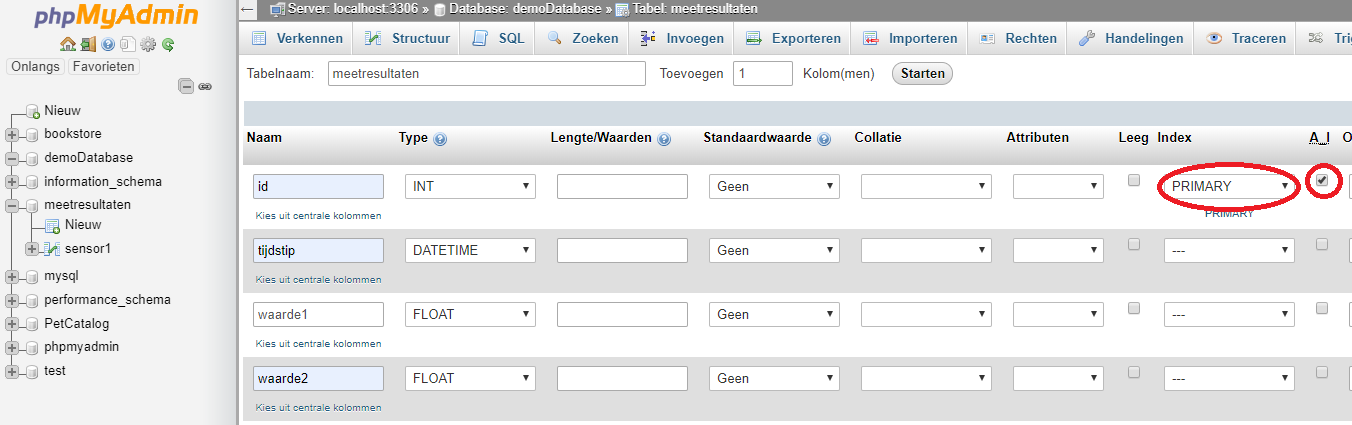
Task: Uncheck the A_I checkbox for id column
Action: point(1322,181)
